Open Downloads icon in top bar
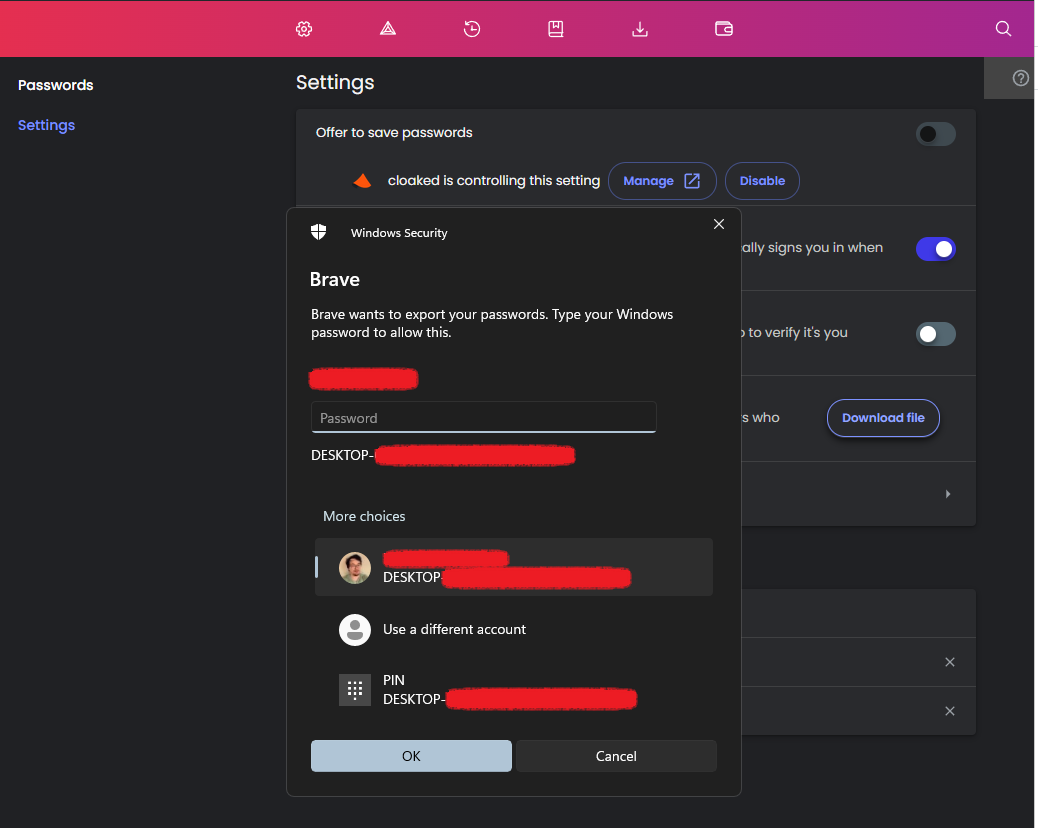 coord(640,29)
